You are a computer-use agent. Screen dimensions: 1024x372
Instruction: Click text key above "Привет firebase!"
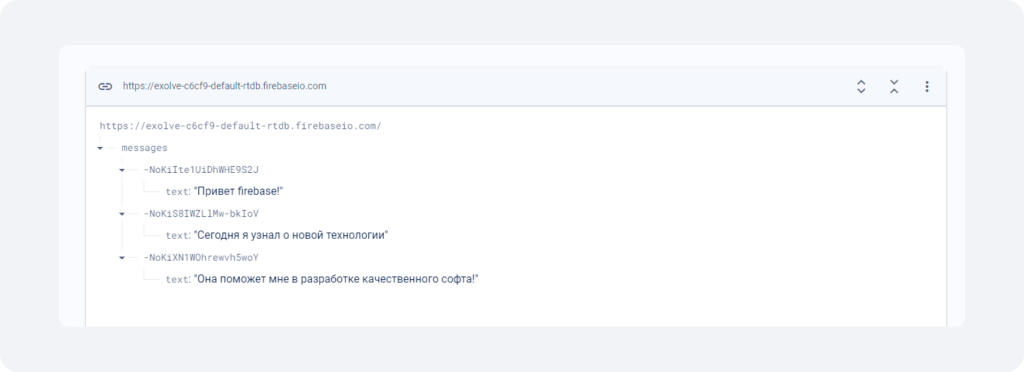coord(178,192)
